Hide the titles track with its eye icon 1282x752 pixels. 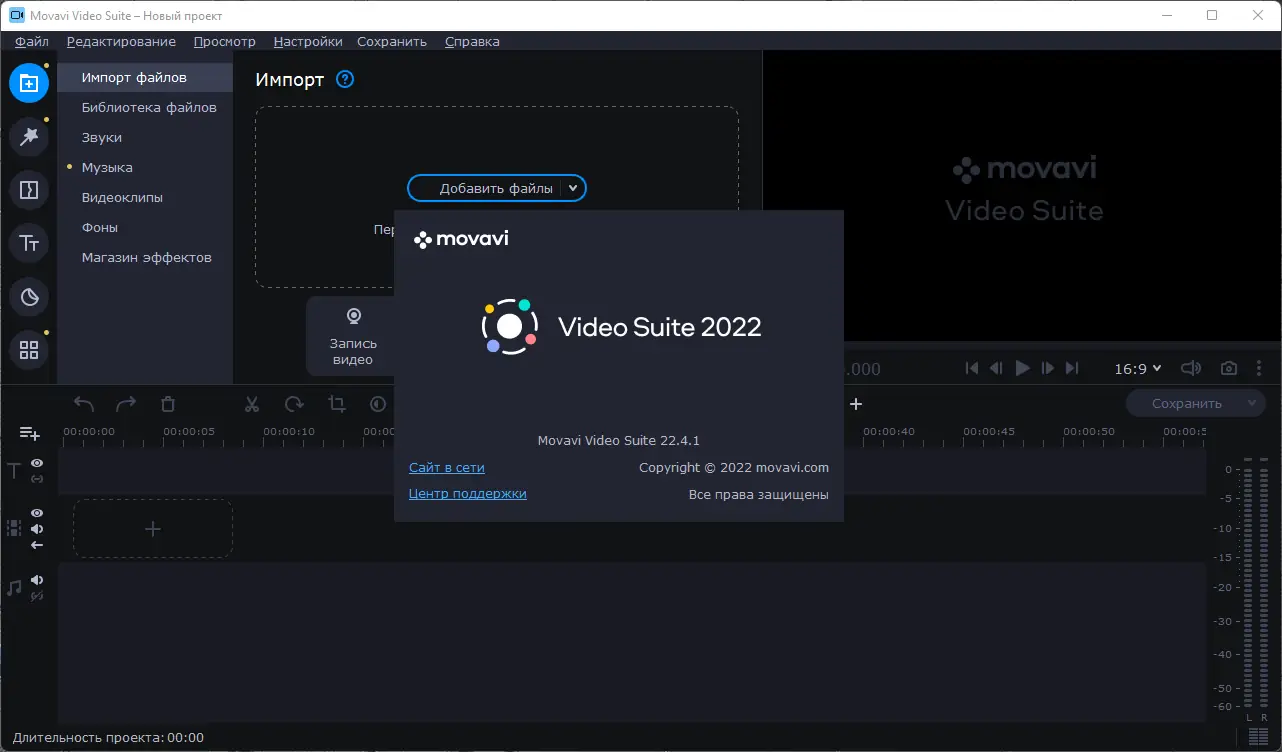[x=37, y=463]
